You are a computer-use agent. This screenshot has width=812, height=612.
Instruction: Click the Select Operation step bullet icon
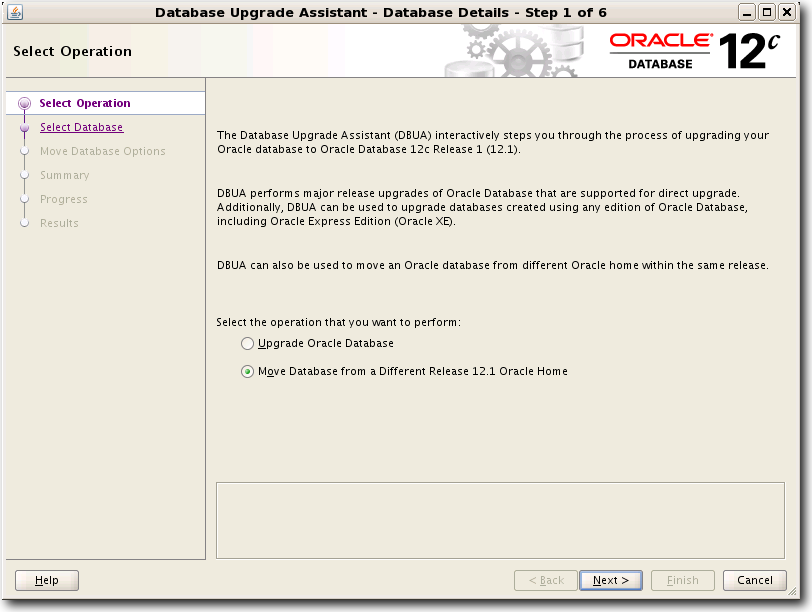click(x=24, y=104)
